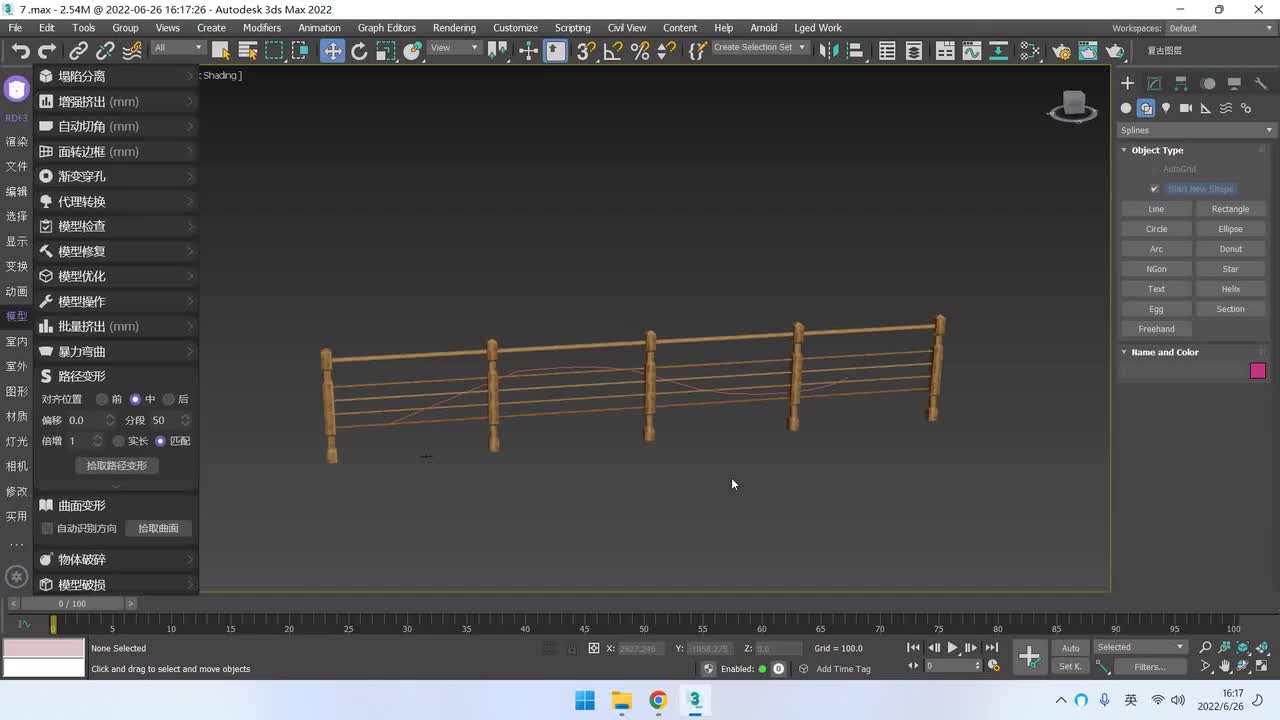
Task: Click the Rectangle spline button
Action: point(1230,209)
